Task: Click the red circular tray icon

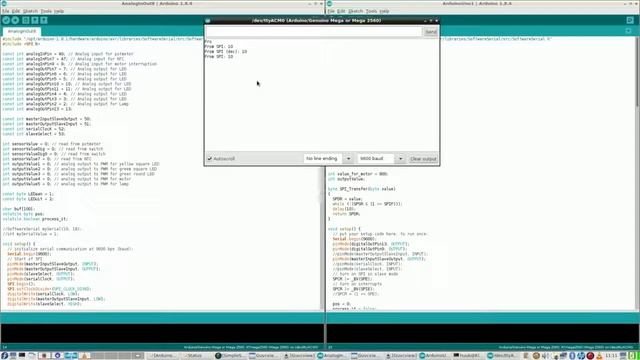Action: pos(590,356)
